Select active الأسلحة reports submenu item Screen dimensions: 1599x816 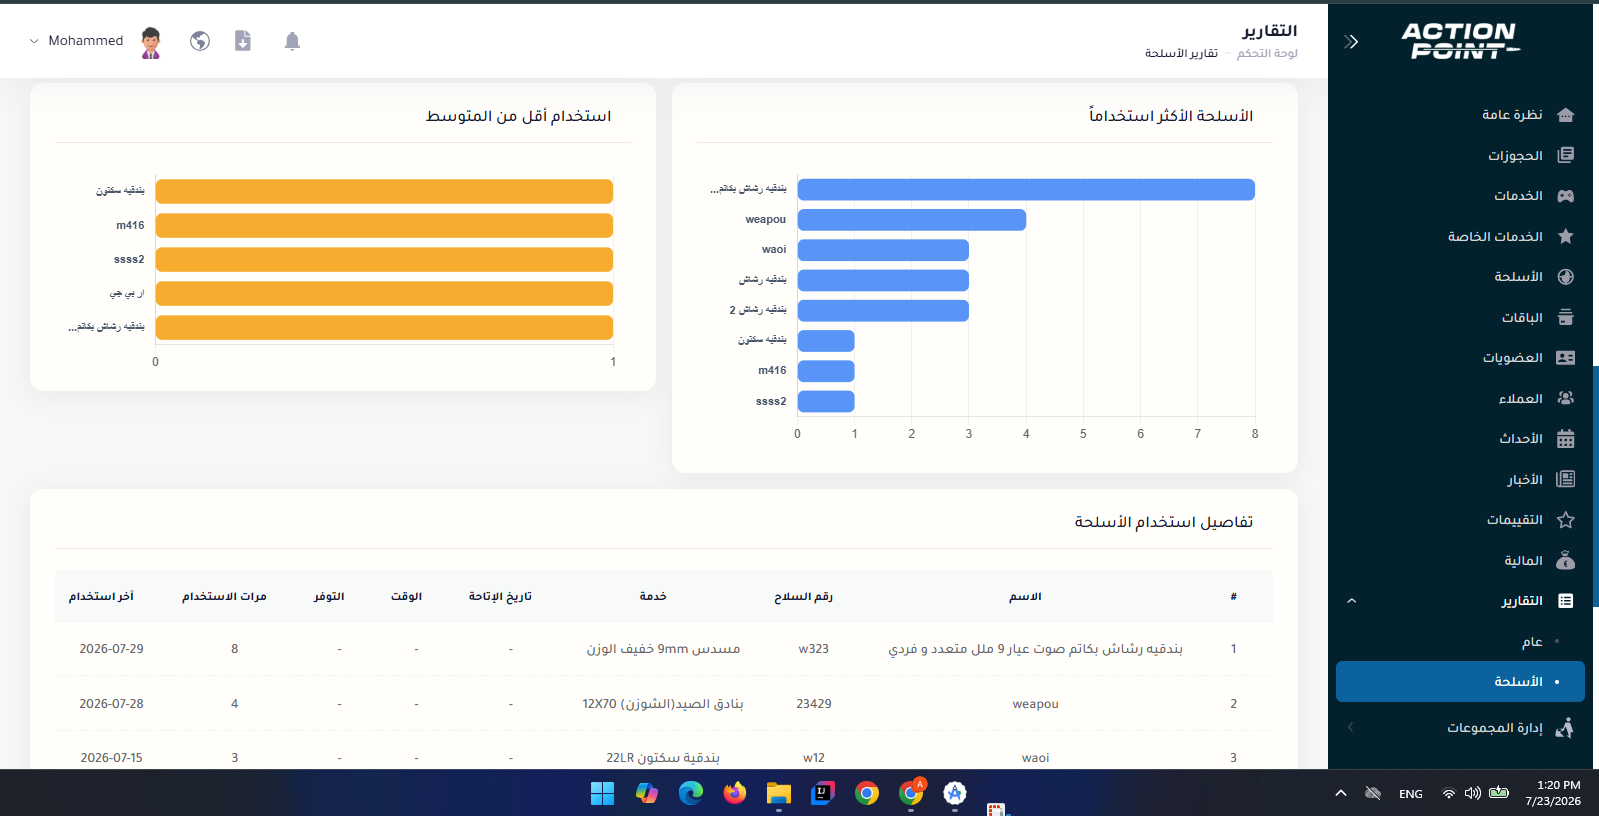coord(1460,681)
